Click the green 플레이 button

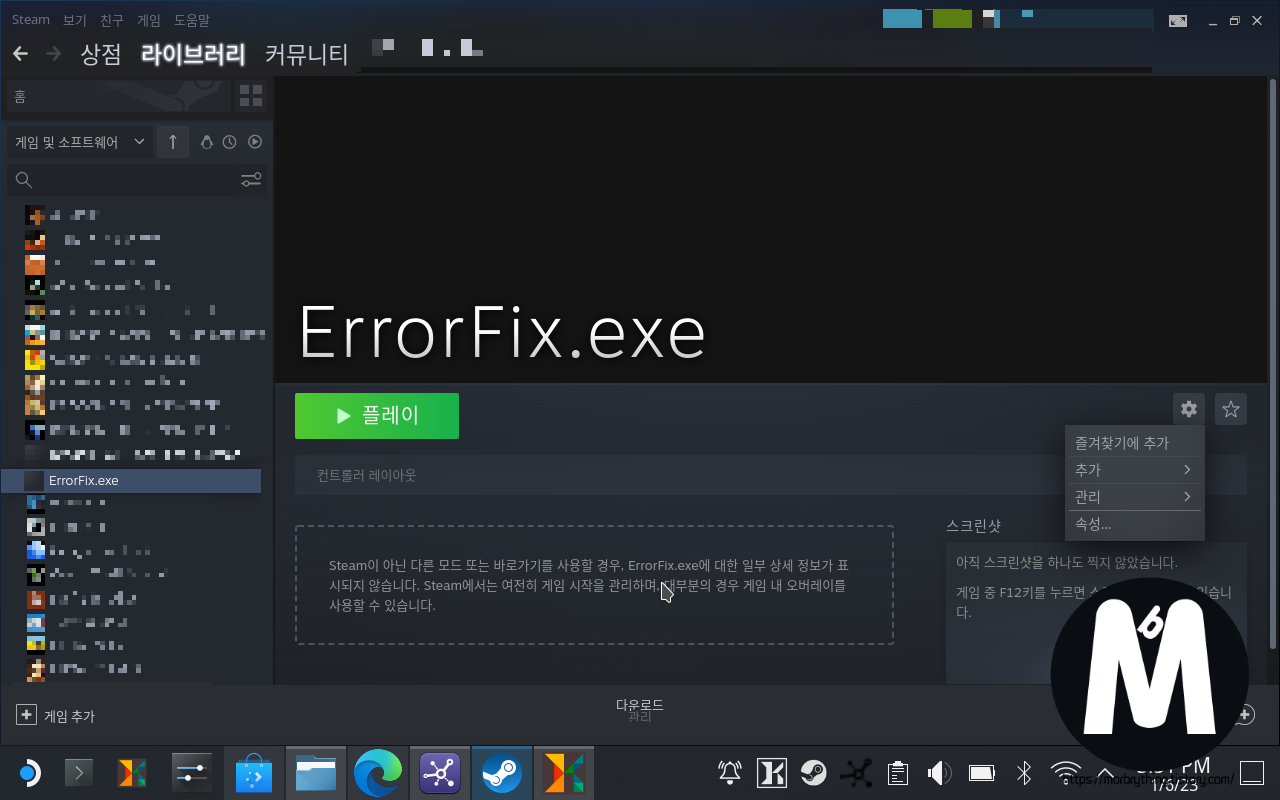377,416
